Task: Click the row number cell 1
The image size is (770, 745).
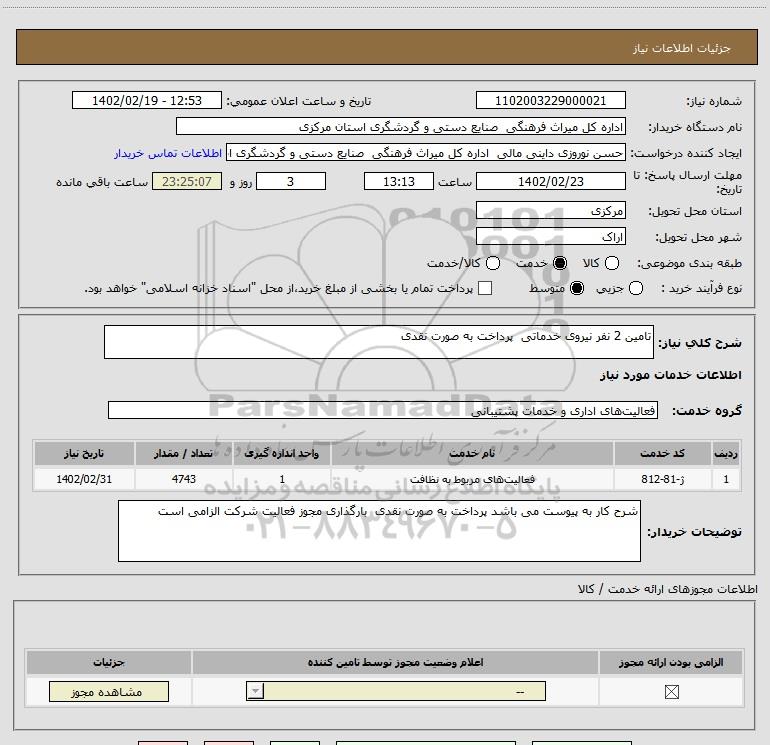Action: [x=726, y=479]
